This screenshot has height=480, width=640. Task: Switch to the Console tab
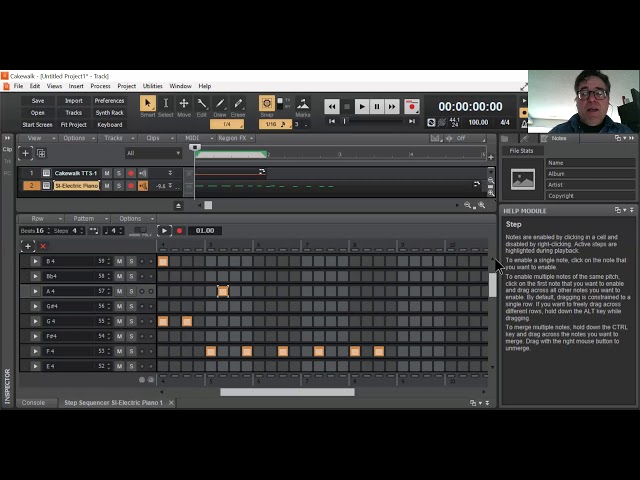coord(33,402)
